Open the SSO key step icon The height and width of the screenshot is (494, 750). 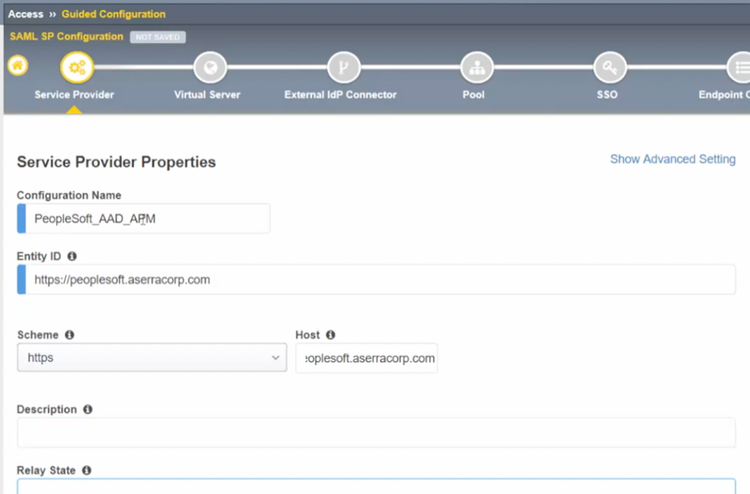point(610,67)
